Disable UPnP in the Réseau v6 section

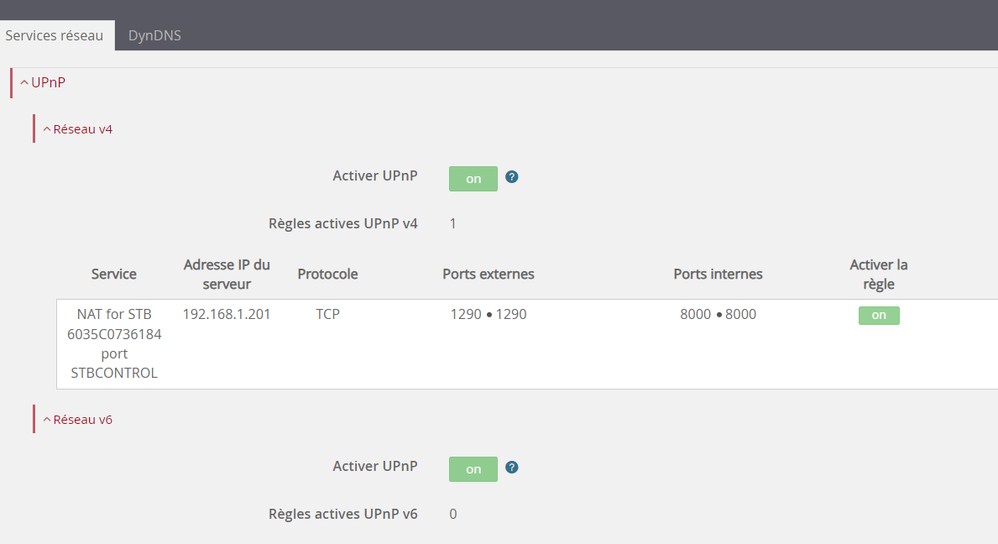473,469
